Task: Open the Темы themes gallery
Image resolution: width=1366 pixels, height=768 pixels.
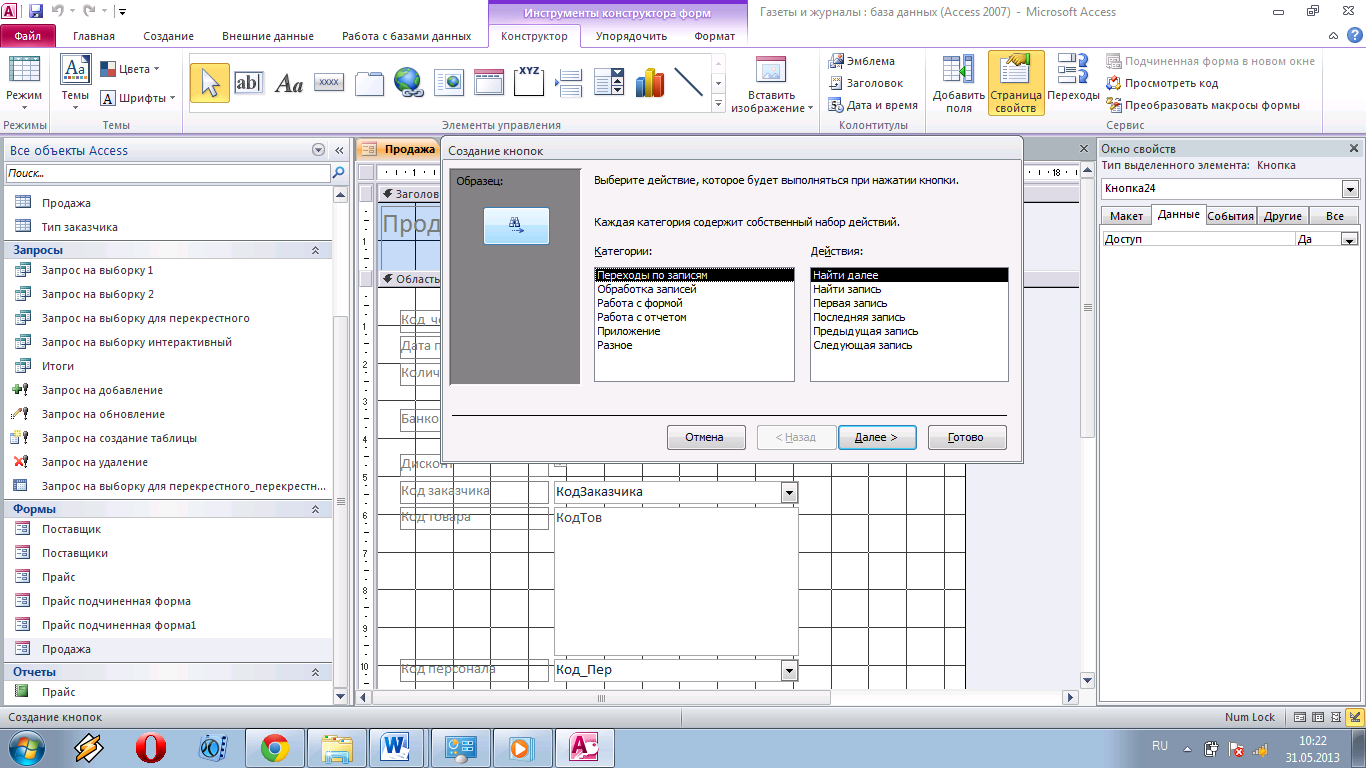Action: pyautogui.click(x=75, y=83)
